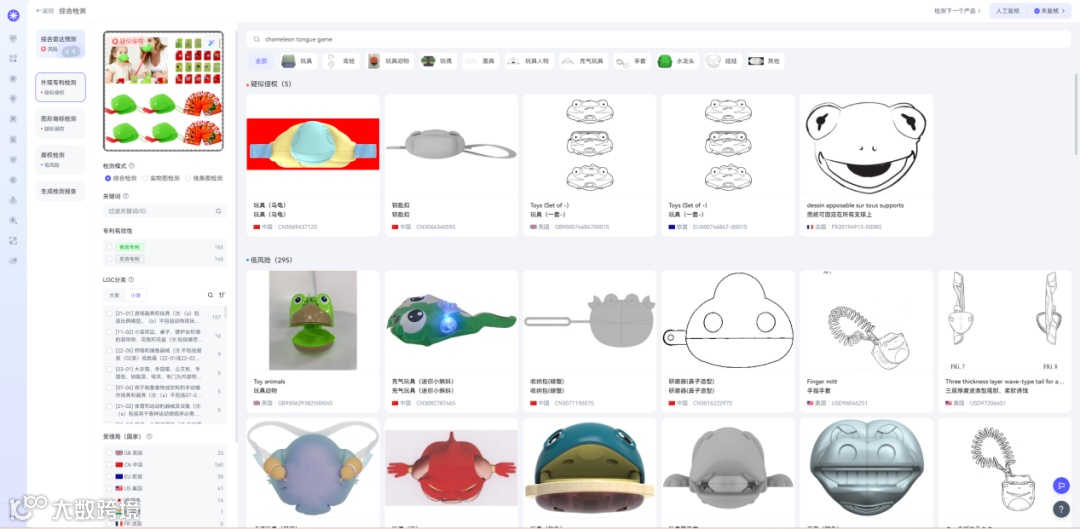The width and height of the screenshot is (1080, 529).
Task: Select the 面具 category filter chip
Action: coord(481,61)
